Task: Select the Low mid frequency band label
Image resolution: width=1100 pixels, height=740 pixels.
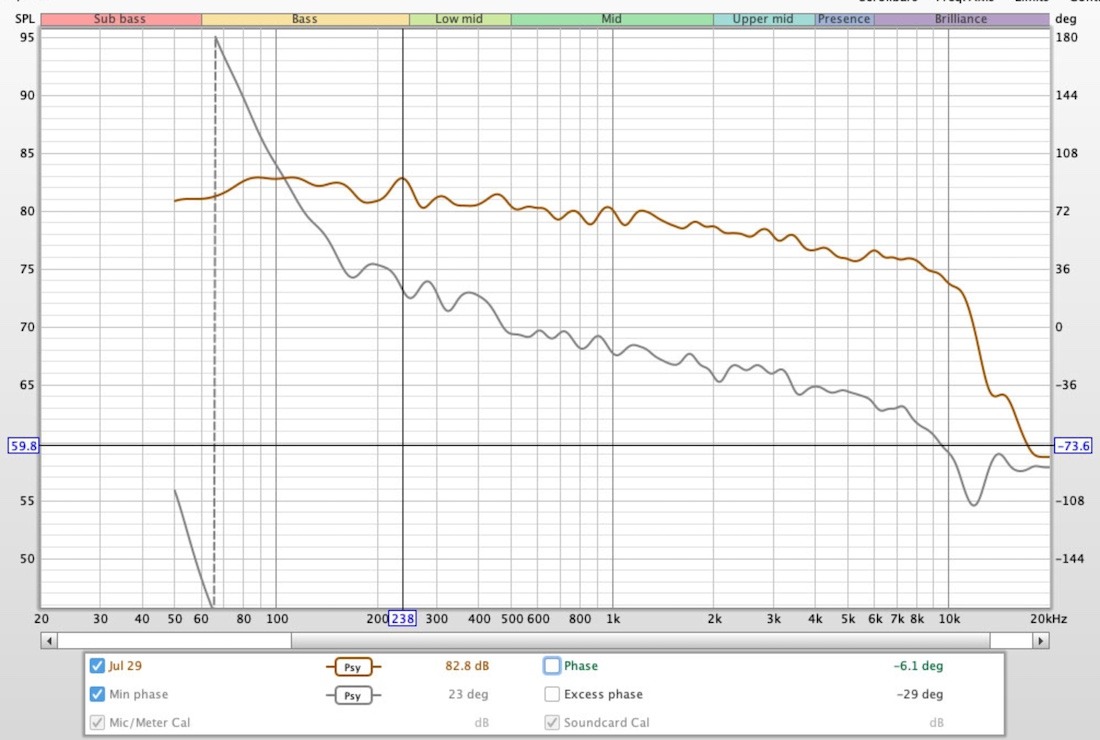Action: tap(460, 19)
